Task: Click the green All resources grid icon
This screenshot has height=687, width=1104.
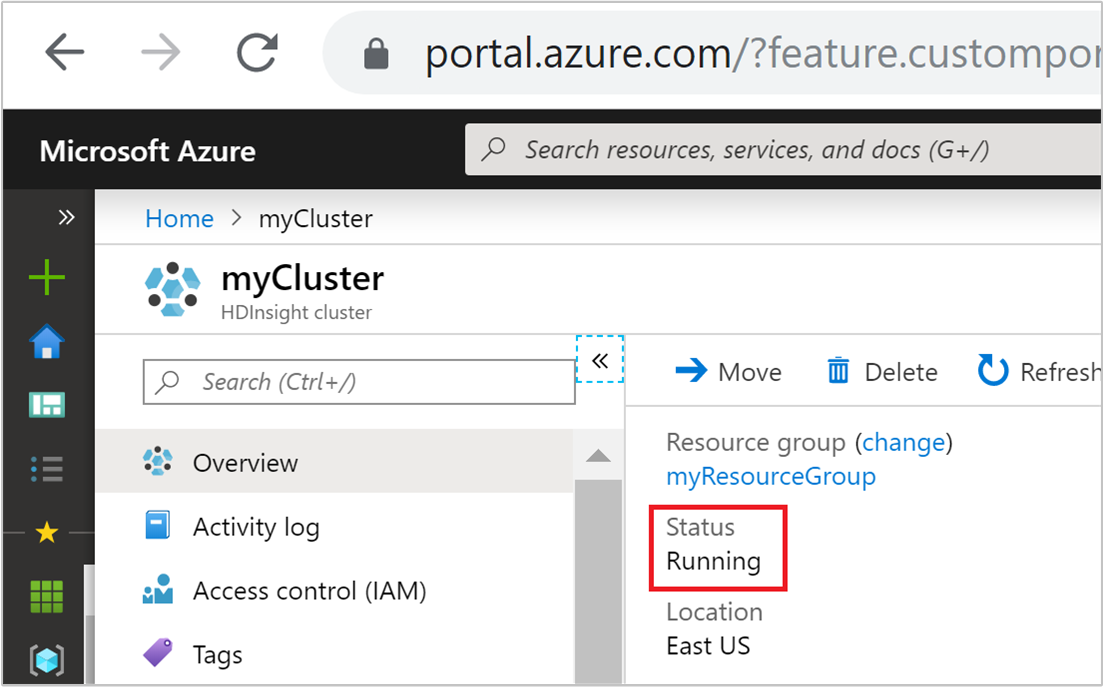Action: pos(47,596)
